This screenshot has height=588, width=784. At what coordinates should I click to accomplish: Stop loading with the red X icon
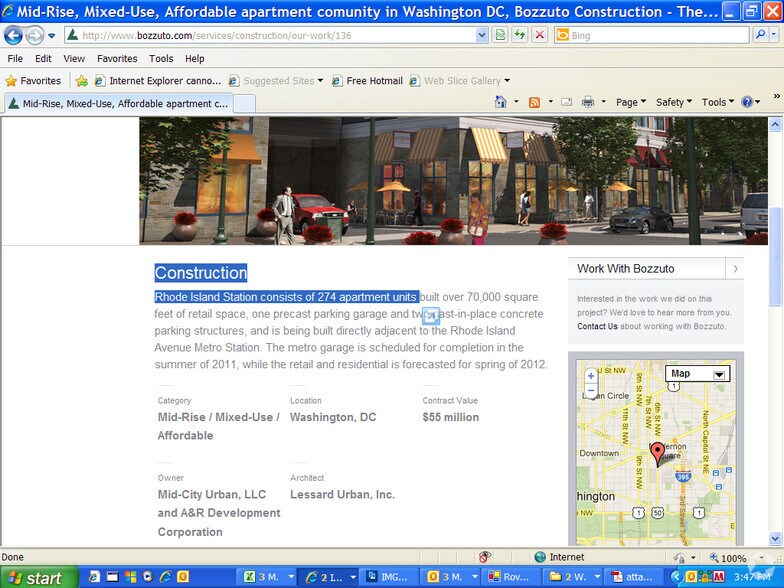point(540,35)
